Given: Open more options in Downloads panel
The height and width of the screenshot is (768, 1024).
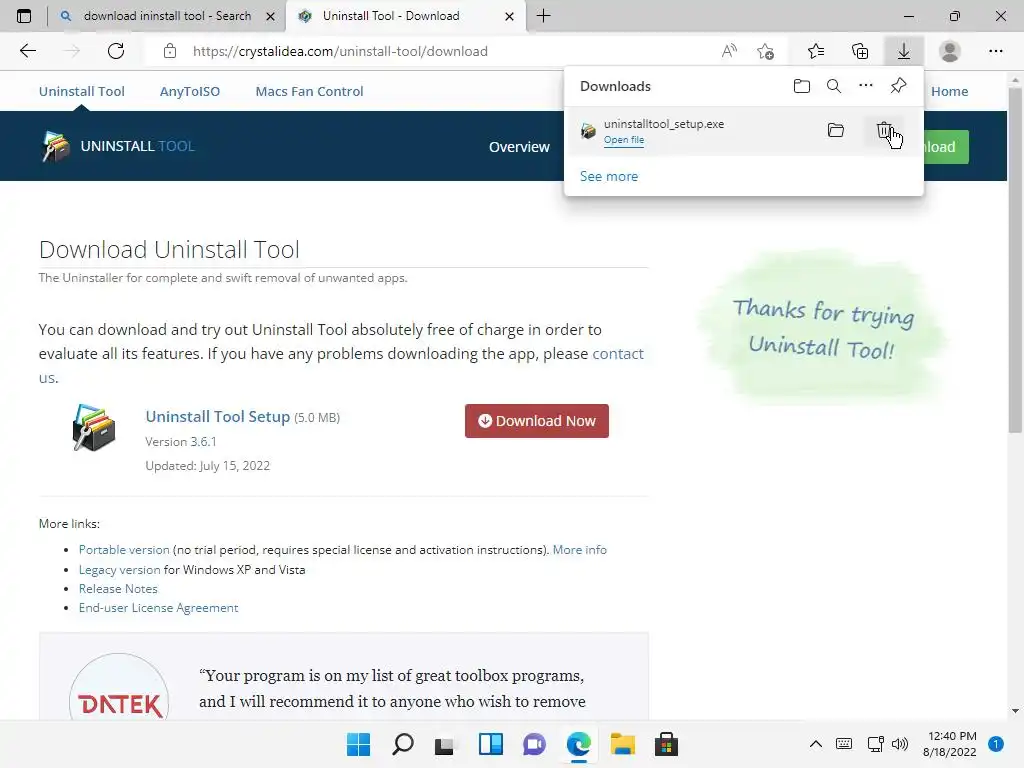Looking at the screenshot, I should (865, 86).
